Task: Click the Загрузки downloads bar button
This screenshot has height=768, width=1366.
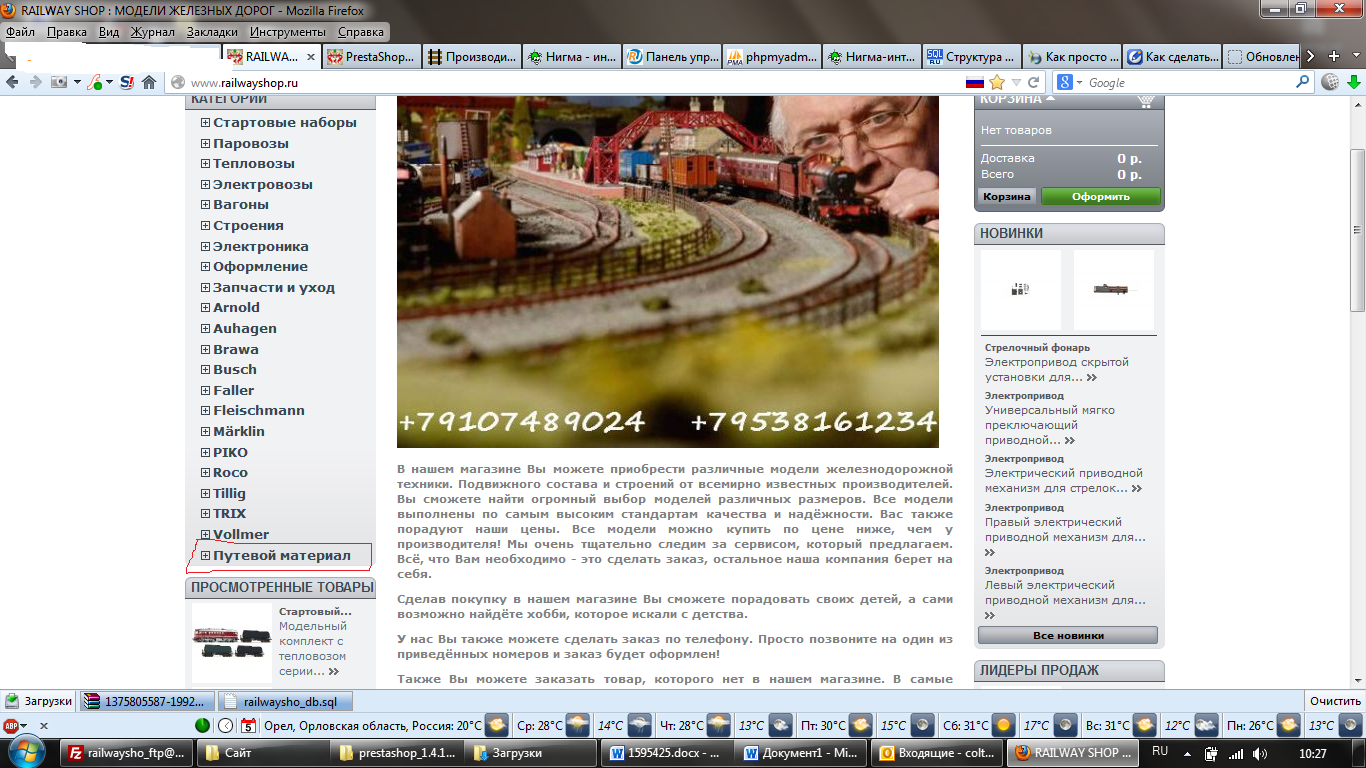Action: (39, 701)
